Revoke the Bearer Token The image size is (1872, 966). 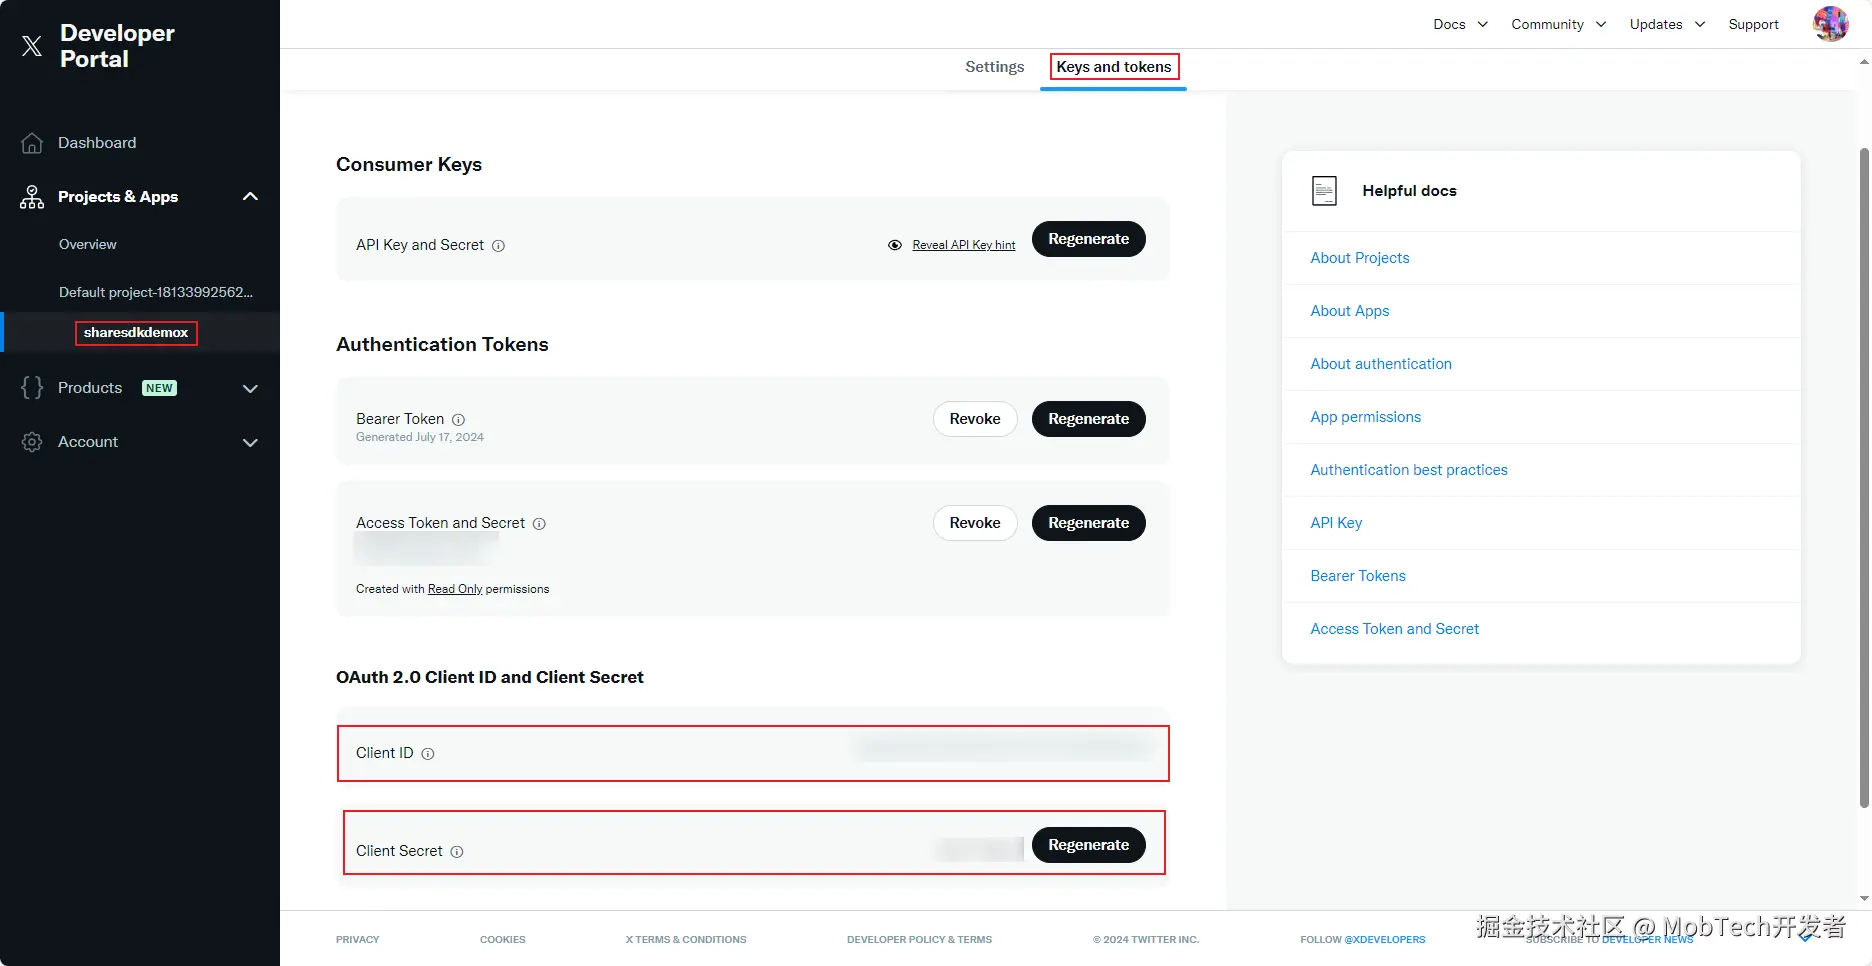pos(975,419)
